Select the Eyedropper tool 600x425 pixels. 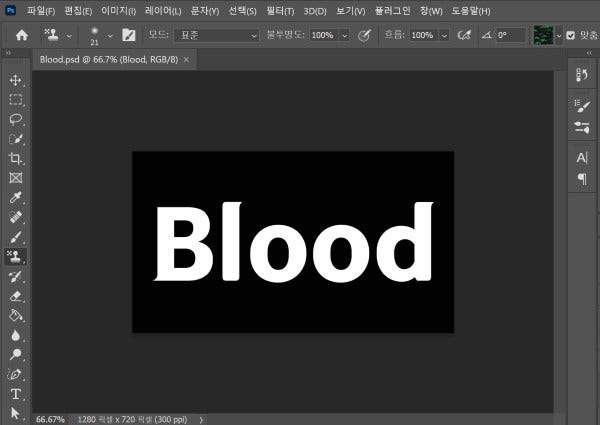[15, 197]
